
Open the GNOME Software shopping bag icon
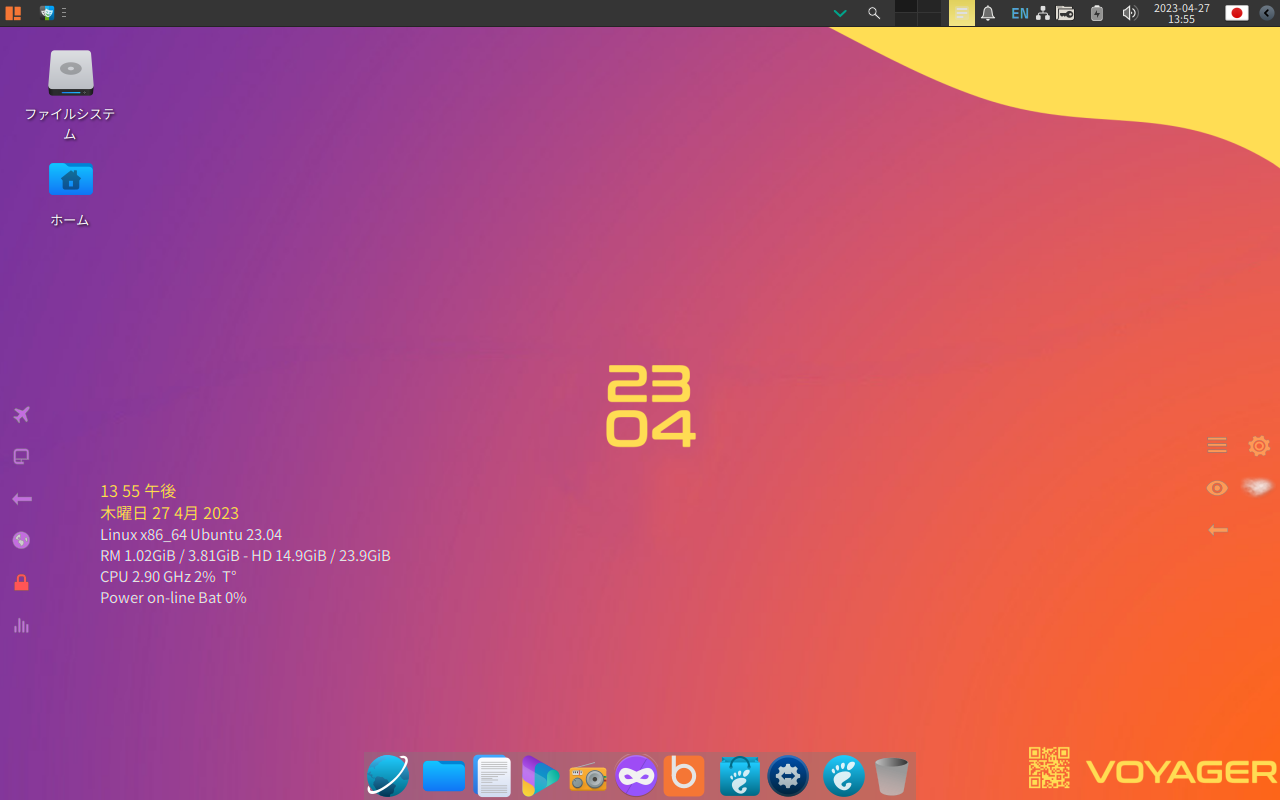[x=740, y=776]
